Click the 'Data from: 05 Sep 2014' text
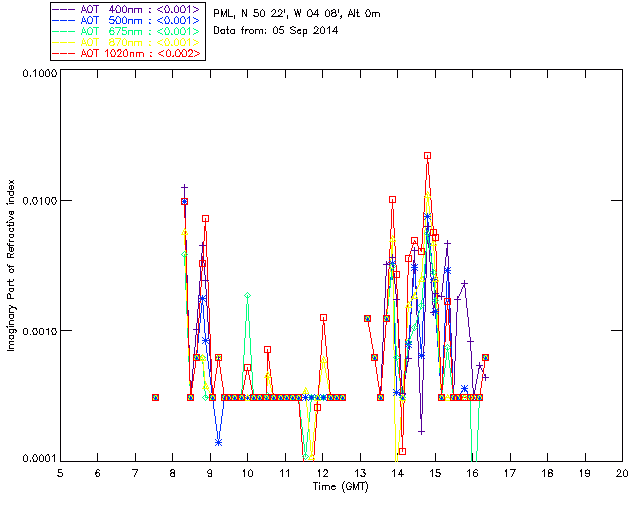 [x=276, y=31]
